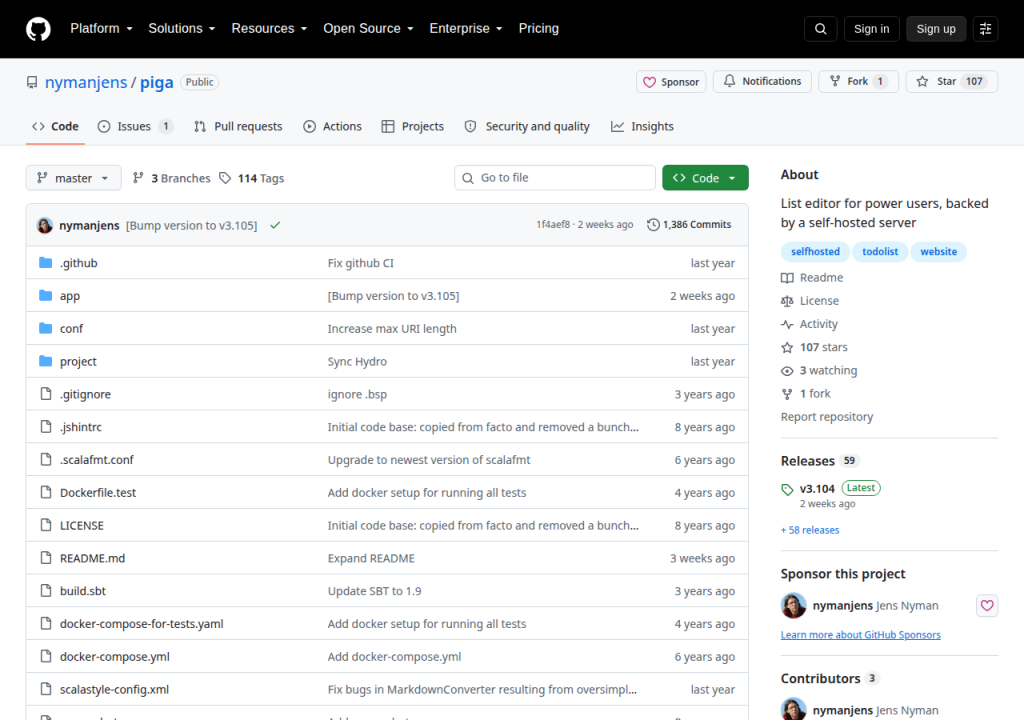1024x720 pixels.
Task: Open the Pricing page
Action: pyautogui.click(x=539, y=29)
